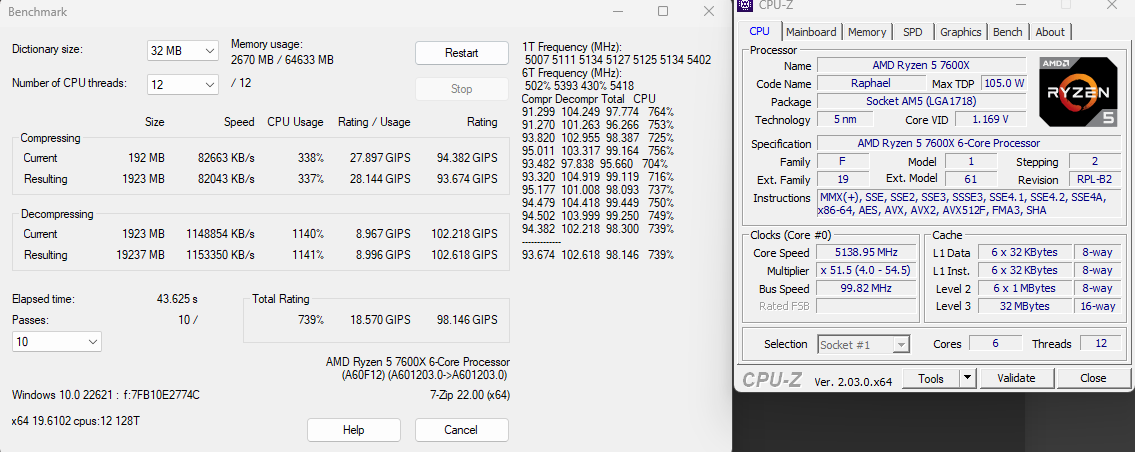Screen dimensions: 1135x452
Task: Select the CPU tab
Action: click(x=759, y=31)
